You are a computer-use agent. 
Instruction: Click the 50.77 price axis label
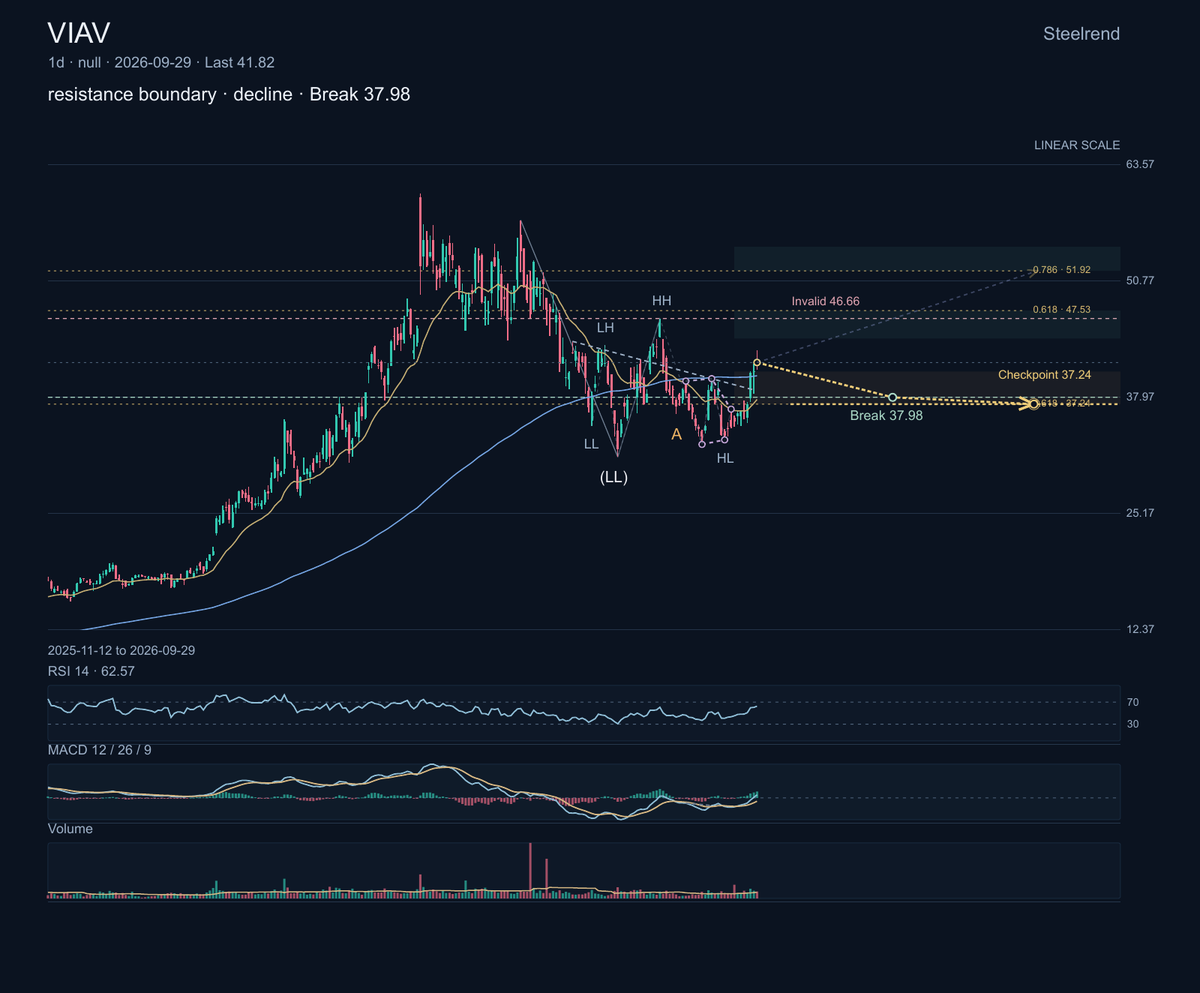tap(1141, 281)
